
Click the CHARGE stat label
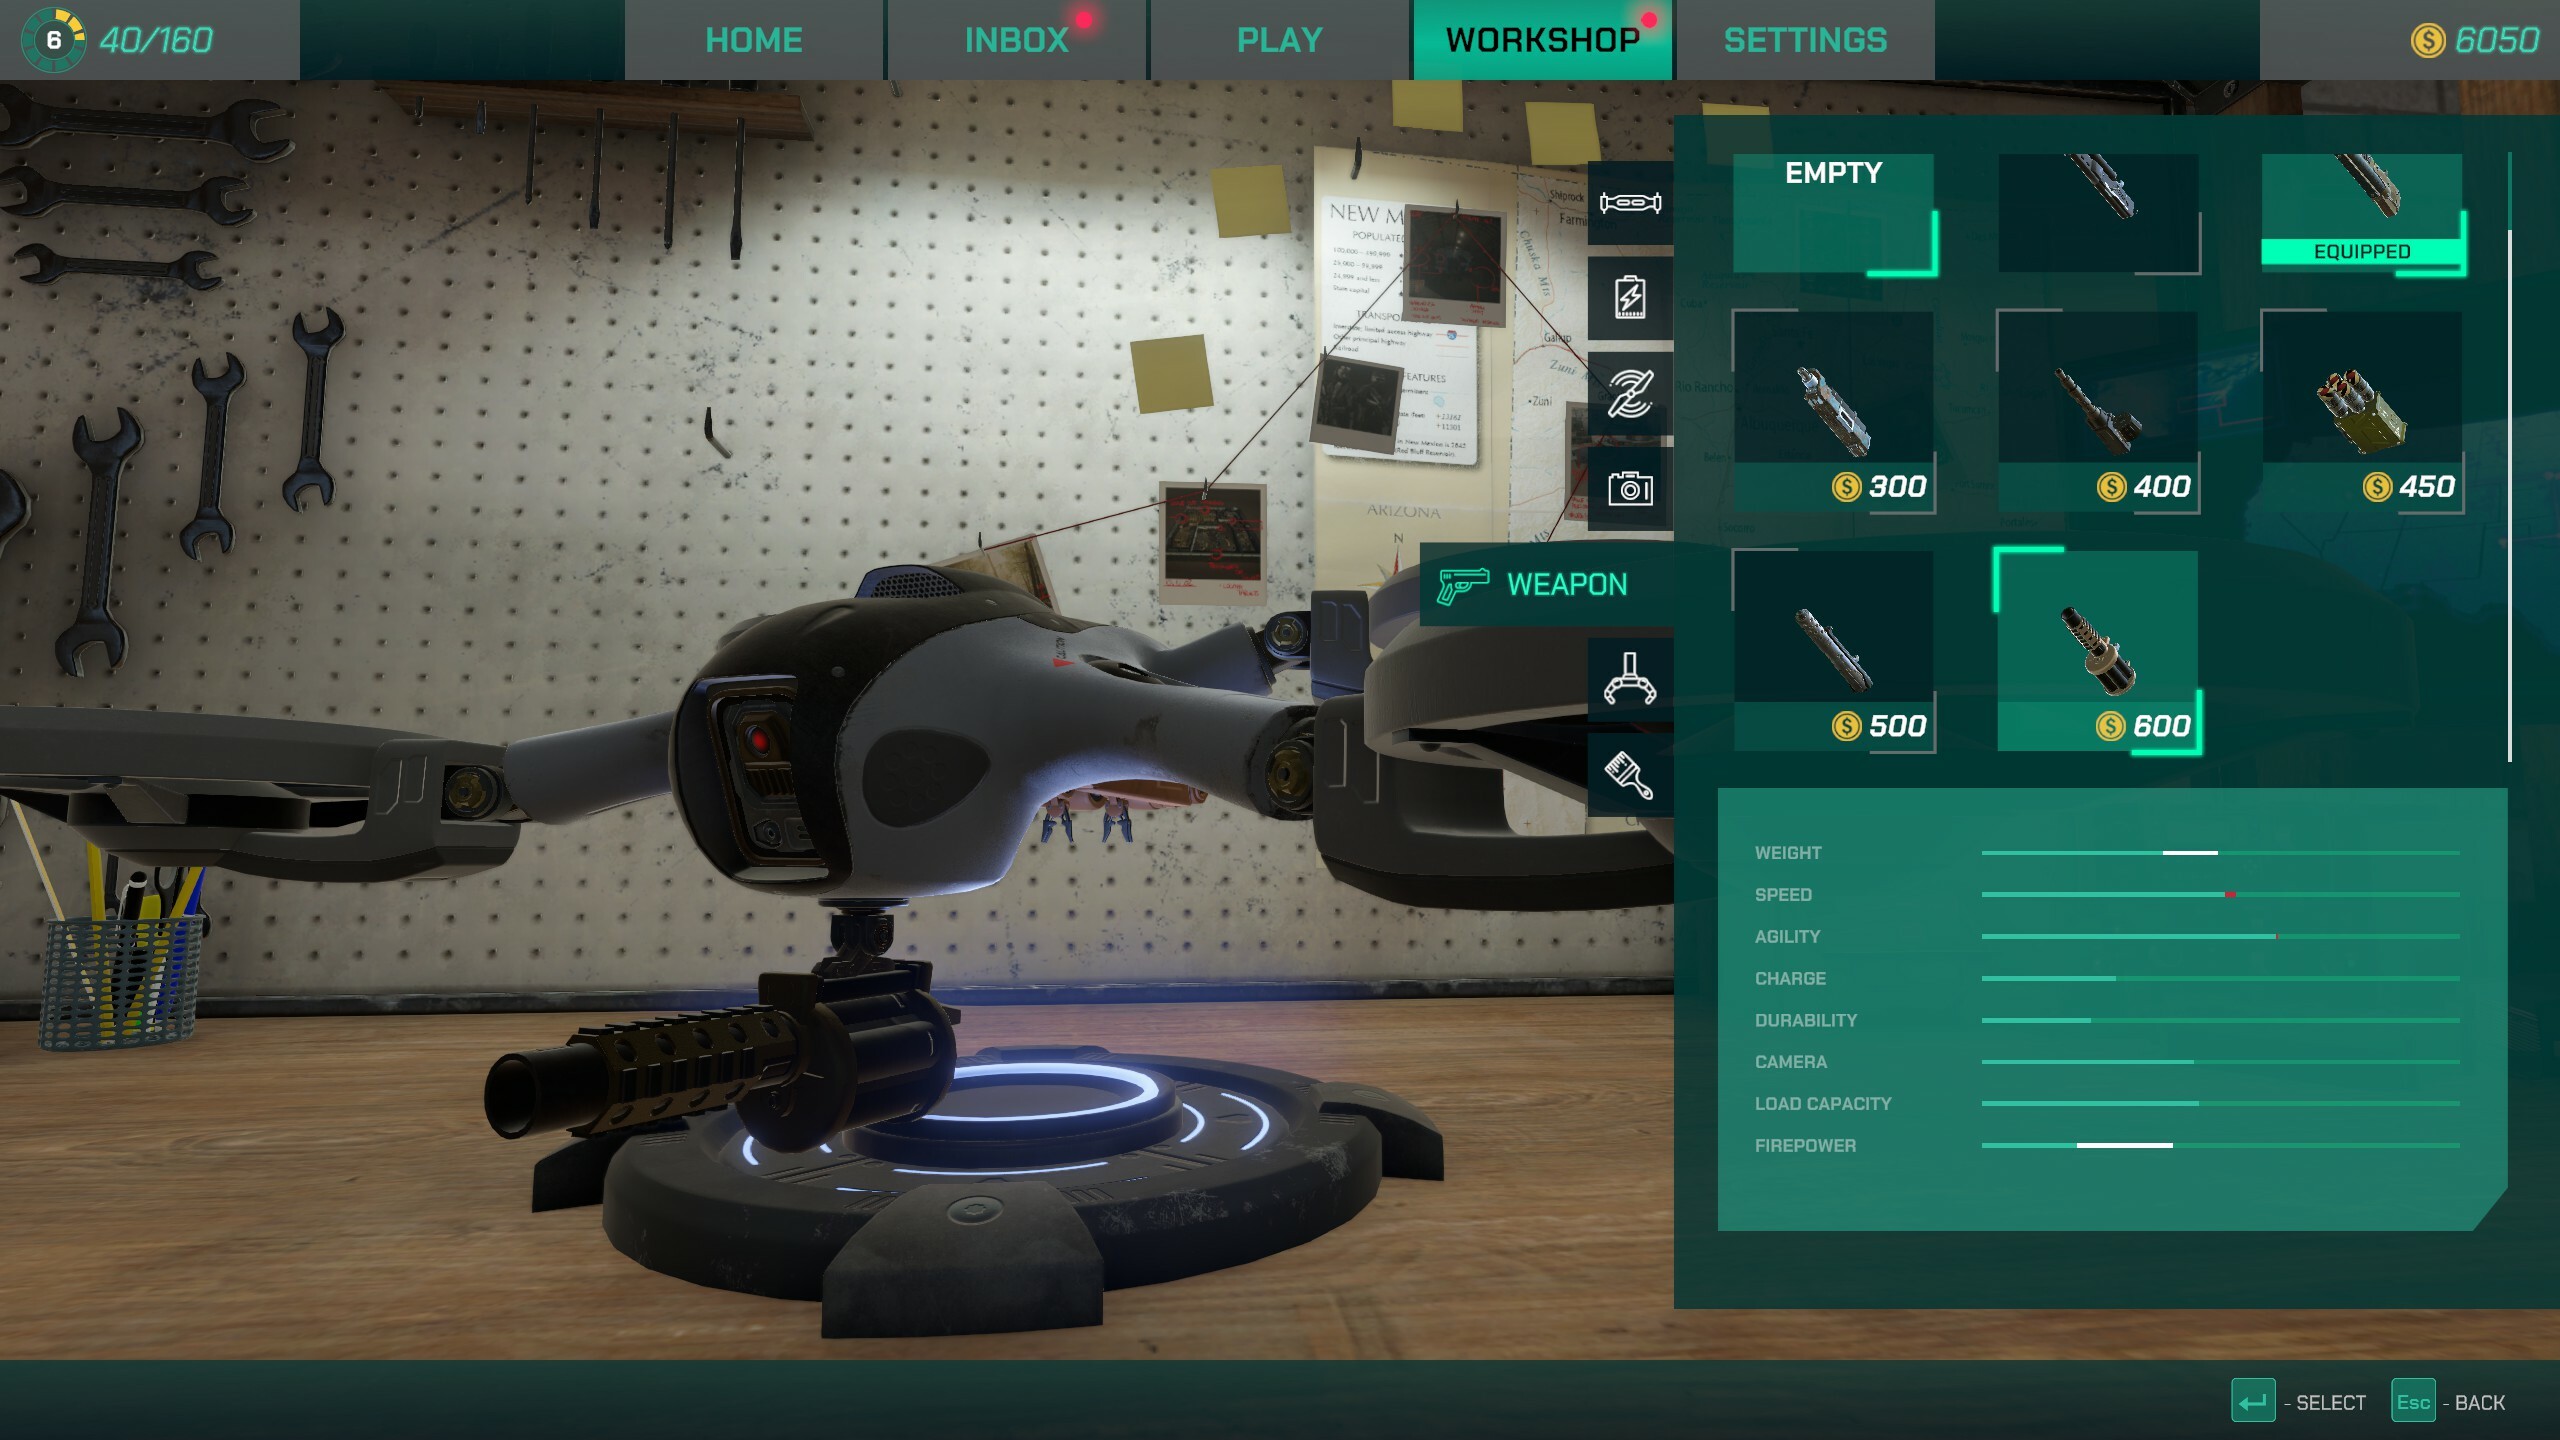1790,979
